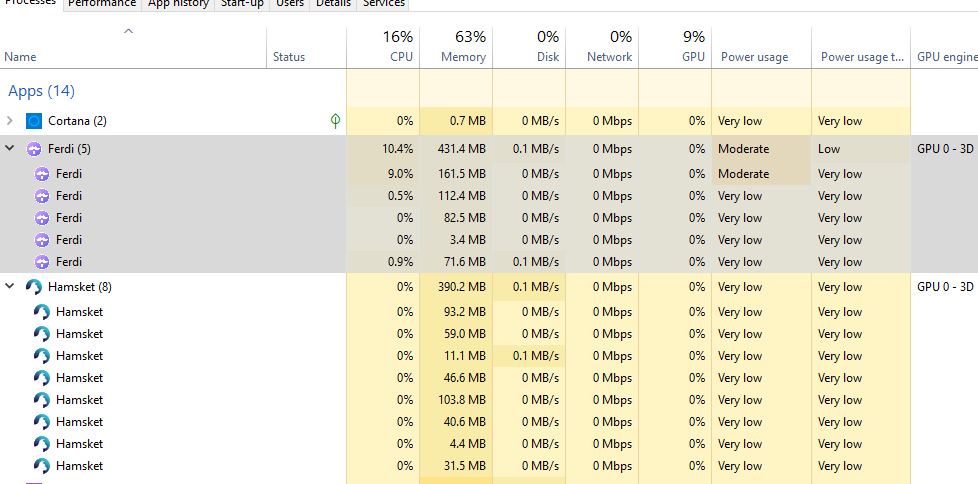Click Moderate power usage in Ferdi (5) row
The image size is (978, 484).
point(743,149)
